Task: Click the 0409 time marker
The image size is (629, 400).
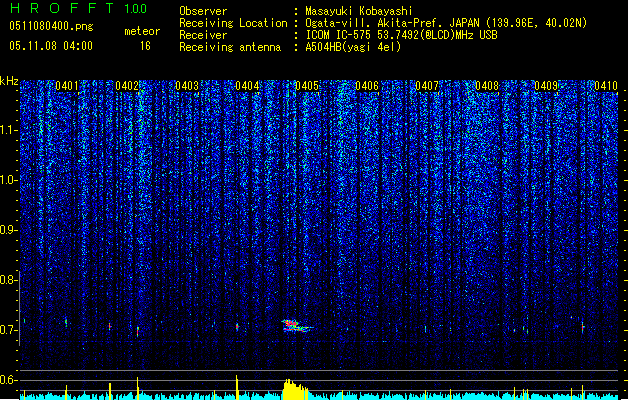Action: click(546, 86)
